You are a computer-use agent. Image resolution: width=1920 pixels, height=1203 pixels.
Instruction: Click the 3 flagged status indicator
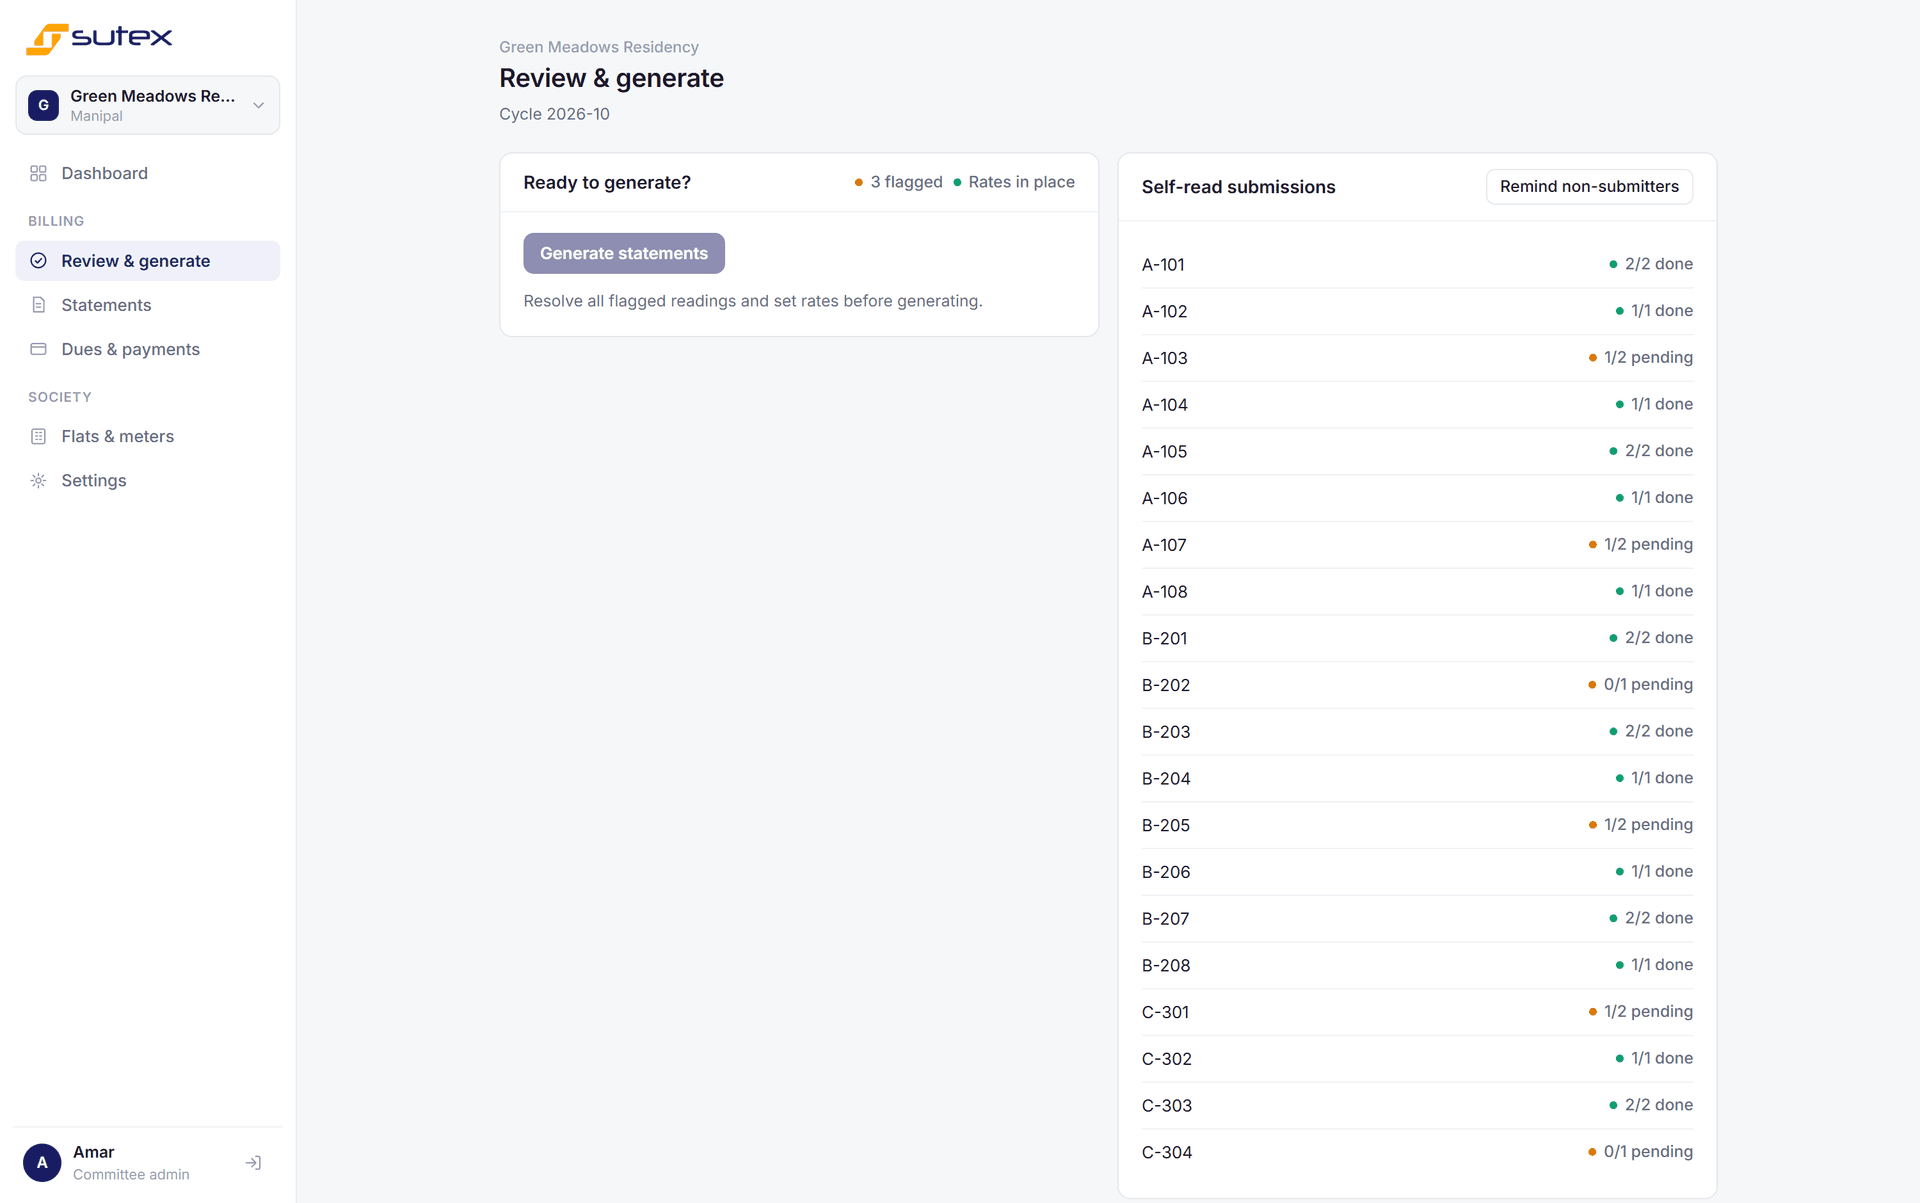point(898,182)
